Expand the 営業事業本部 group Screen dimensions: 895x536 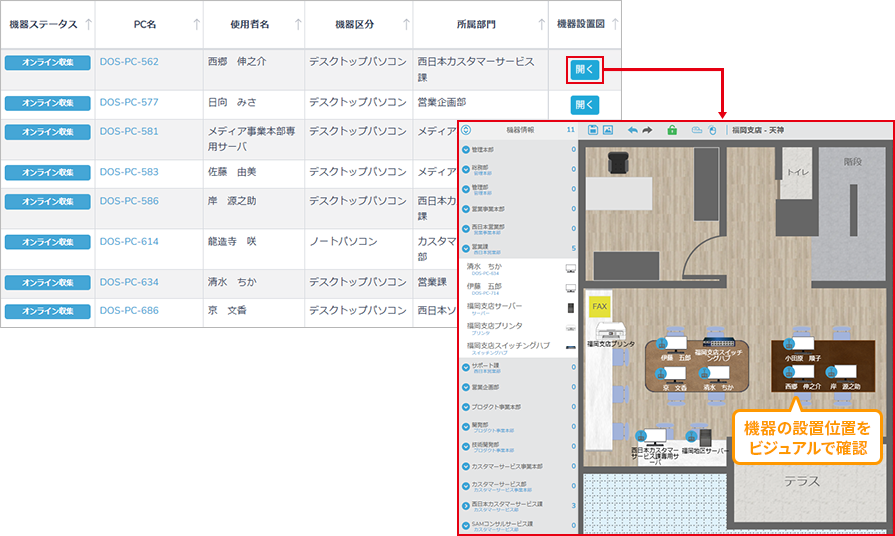pyautogui.click(x=466, y=209)
